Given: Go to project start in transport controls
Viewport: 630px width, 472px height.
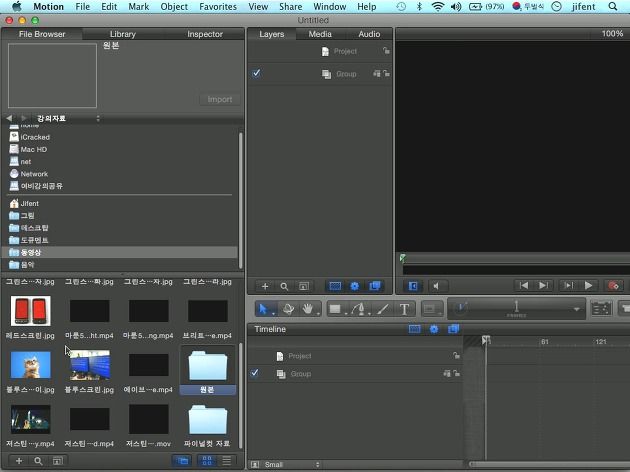Looking at the screenshot, I should pyautogui.click(x=524, y=285).
